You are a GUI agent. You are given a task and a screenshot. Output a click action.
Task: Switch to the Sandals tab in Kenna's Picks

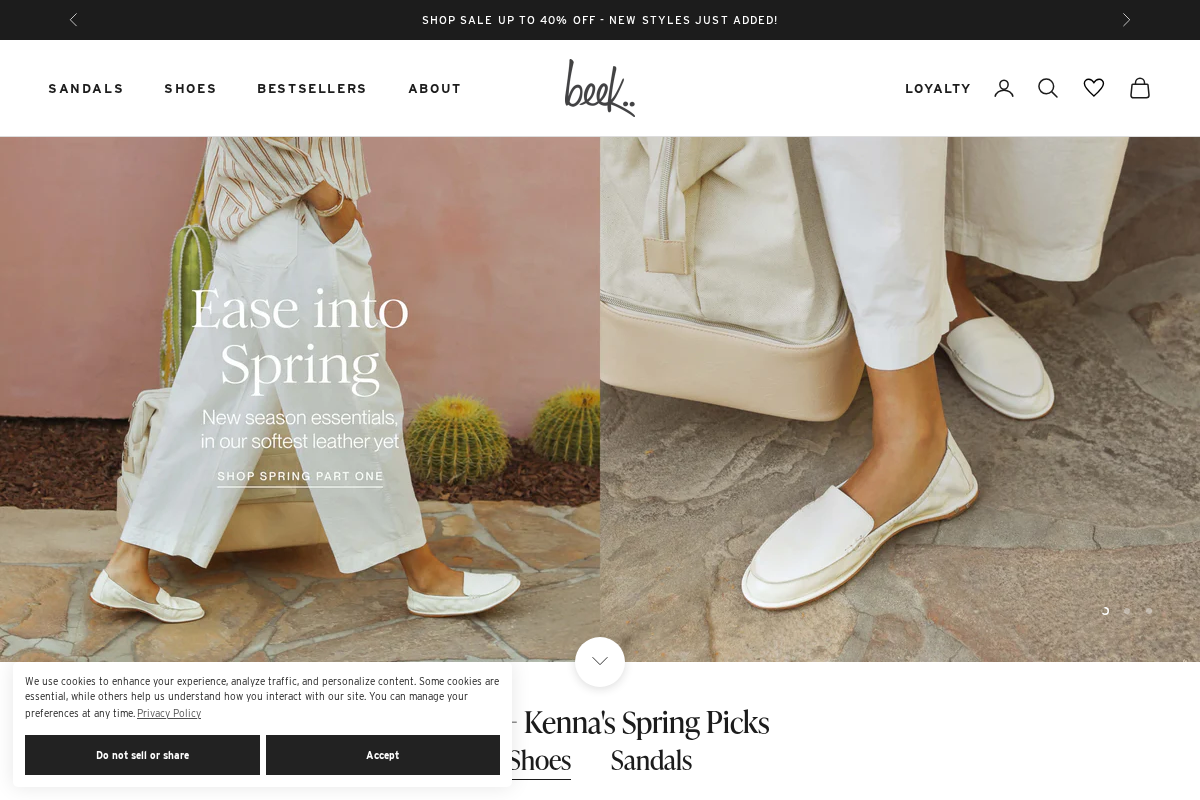[651, 761]
